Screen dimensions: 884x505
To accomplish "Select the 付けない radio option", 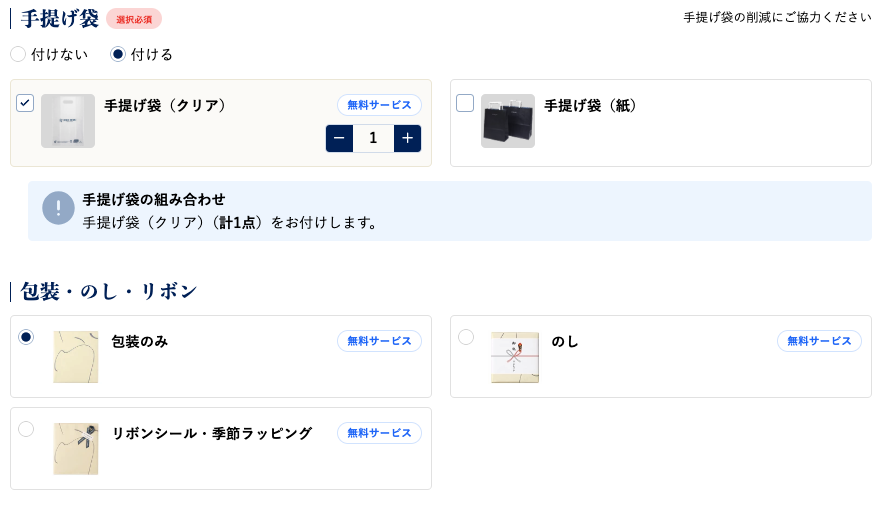I will click(18, 54).
